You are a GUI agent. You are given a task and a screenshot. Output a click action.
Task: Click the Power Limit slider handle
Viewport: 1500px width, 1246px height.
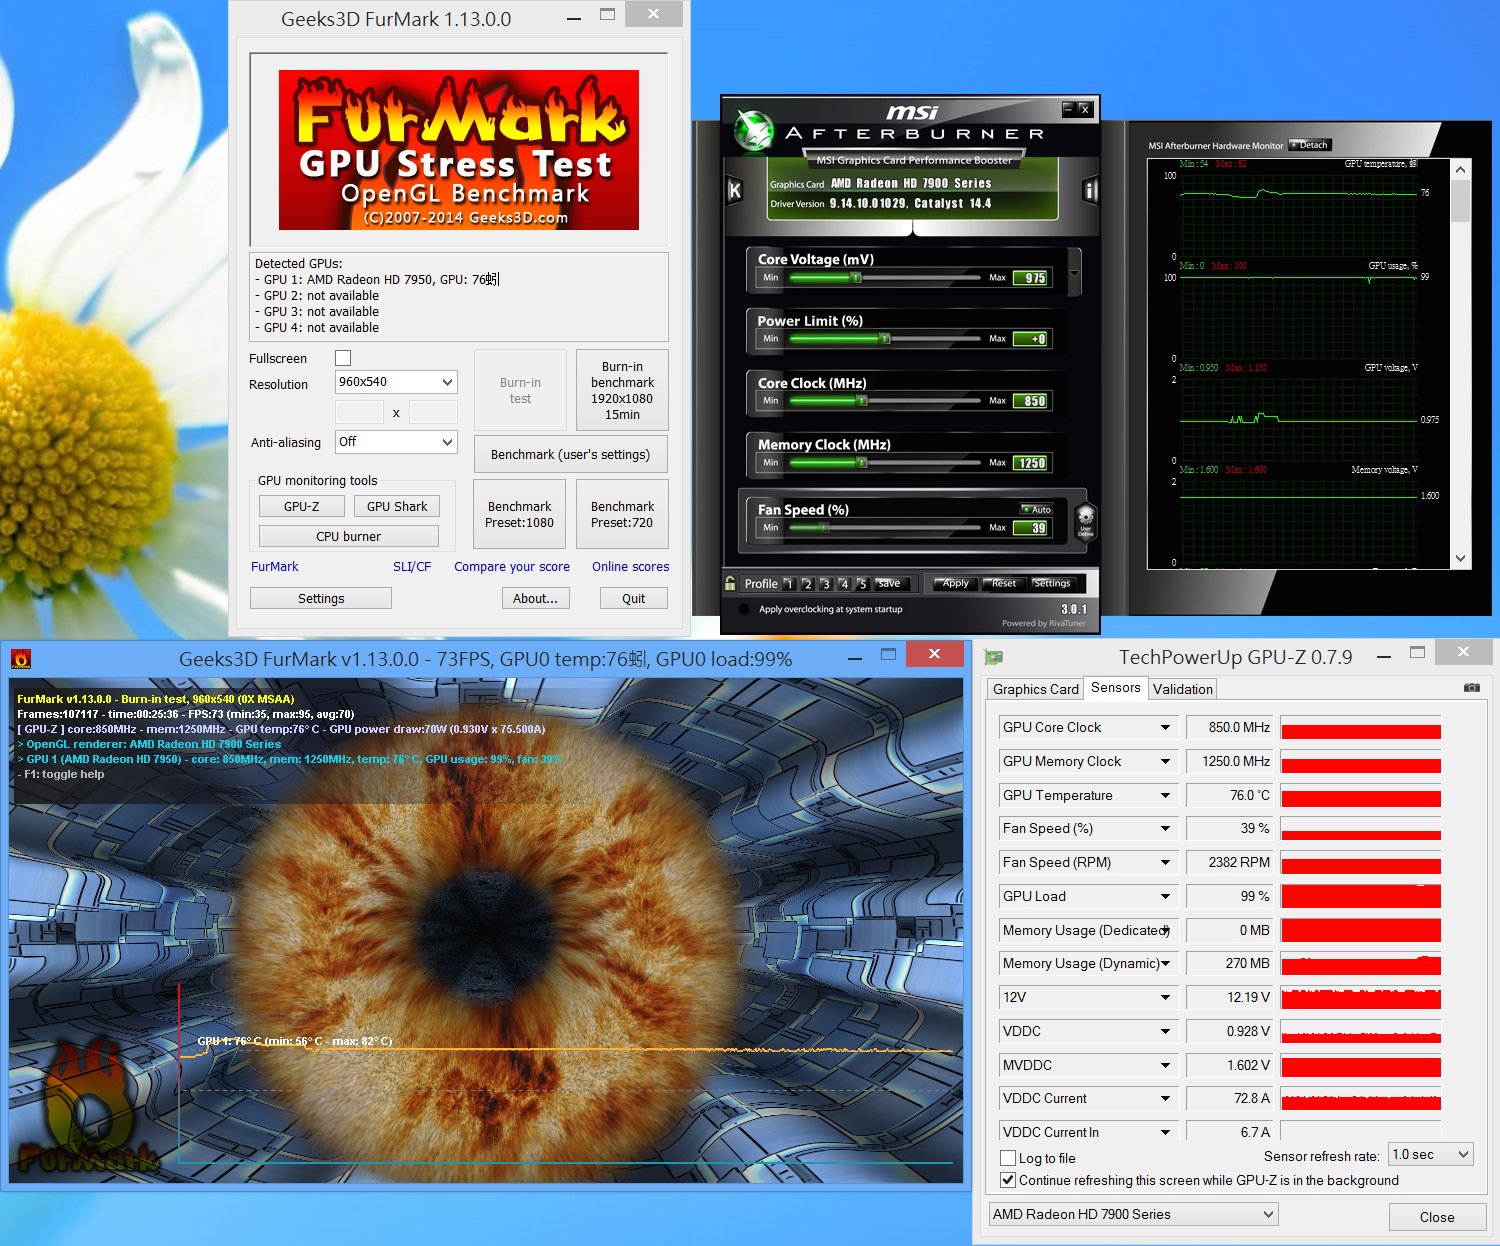[x=884, y=339]
